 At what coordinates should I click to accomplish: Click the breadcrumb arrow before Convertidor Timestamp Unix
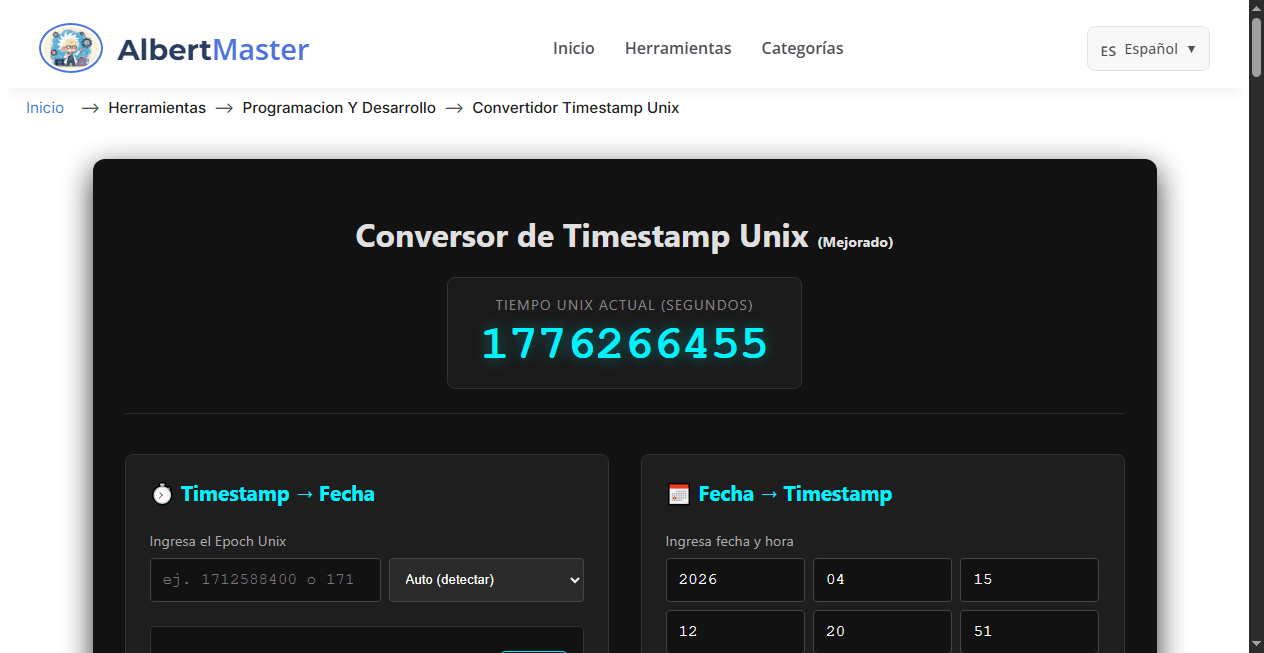[454, 108]
